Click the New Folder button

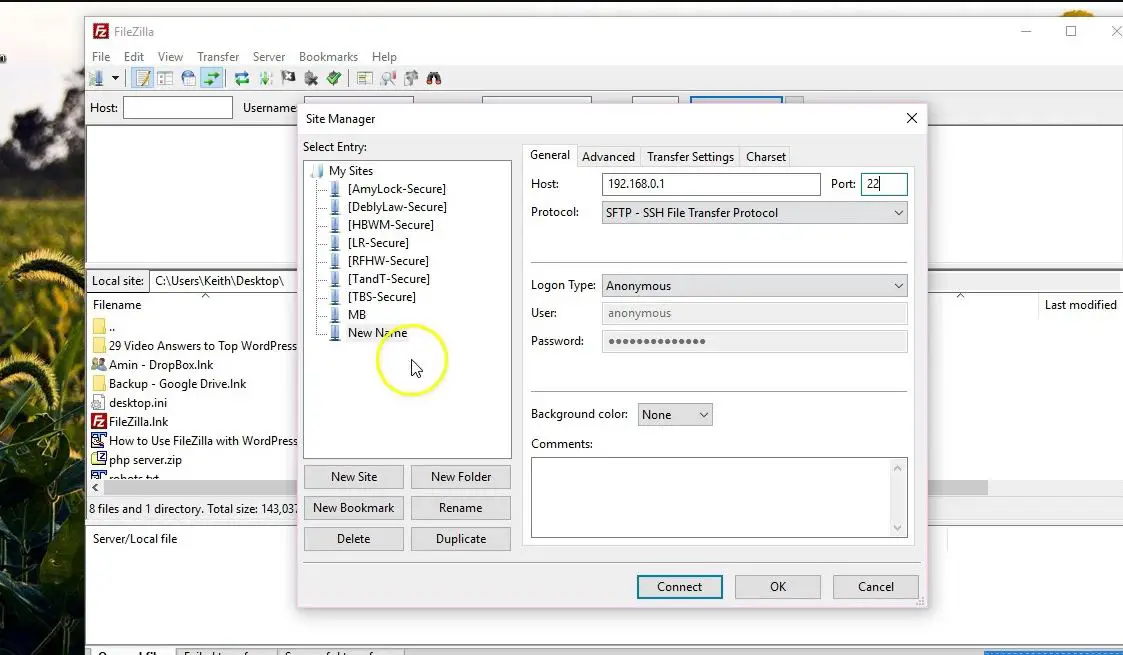click(461, 477)
